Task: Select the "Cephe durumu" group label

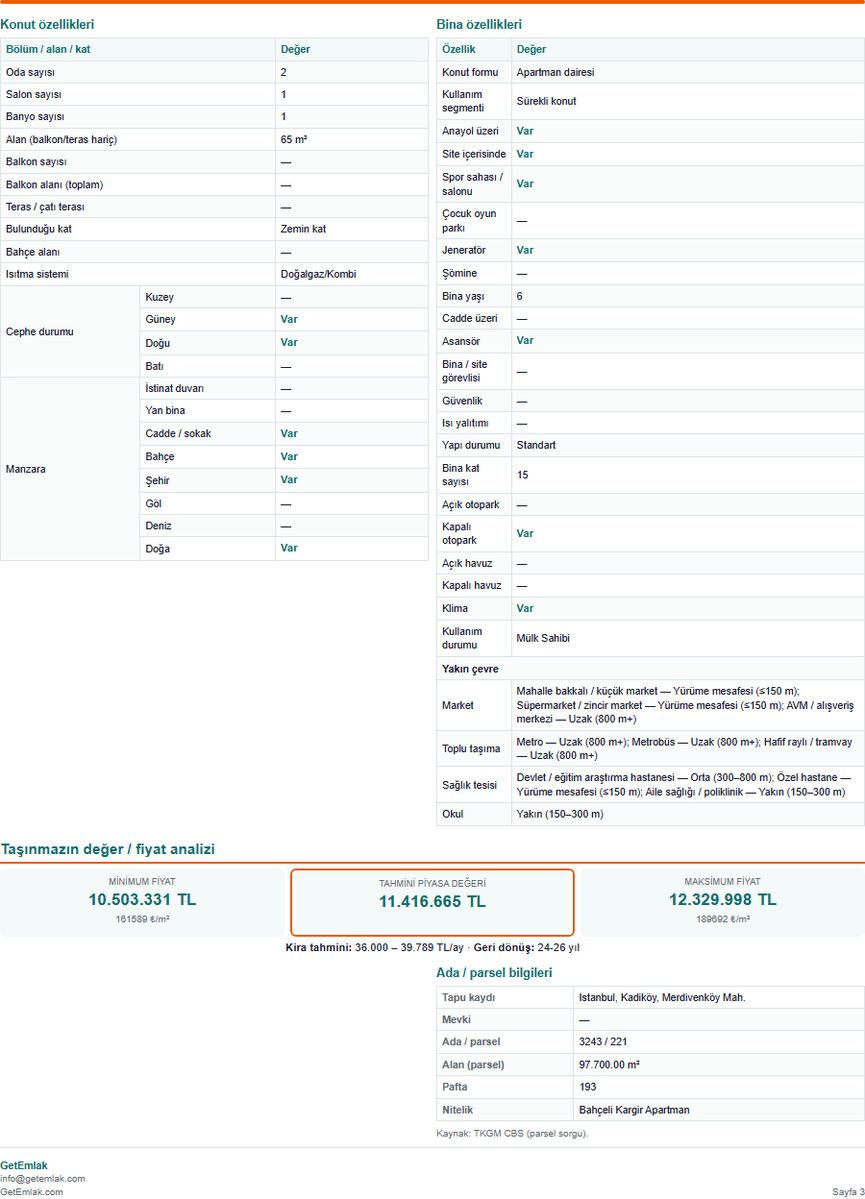Action: click(40, 331)
